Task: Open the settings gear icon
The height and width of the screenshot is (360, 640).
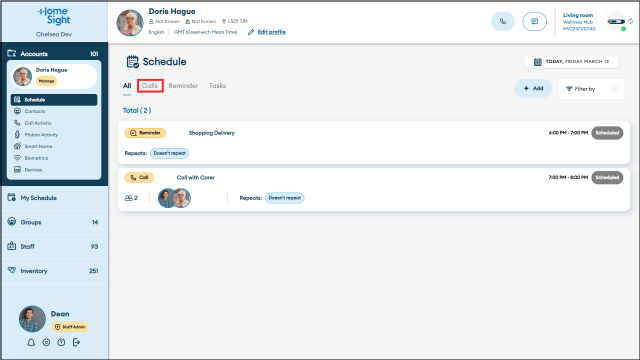Action: (x=46, y=342)
